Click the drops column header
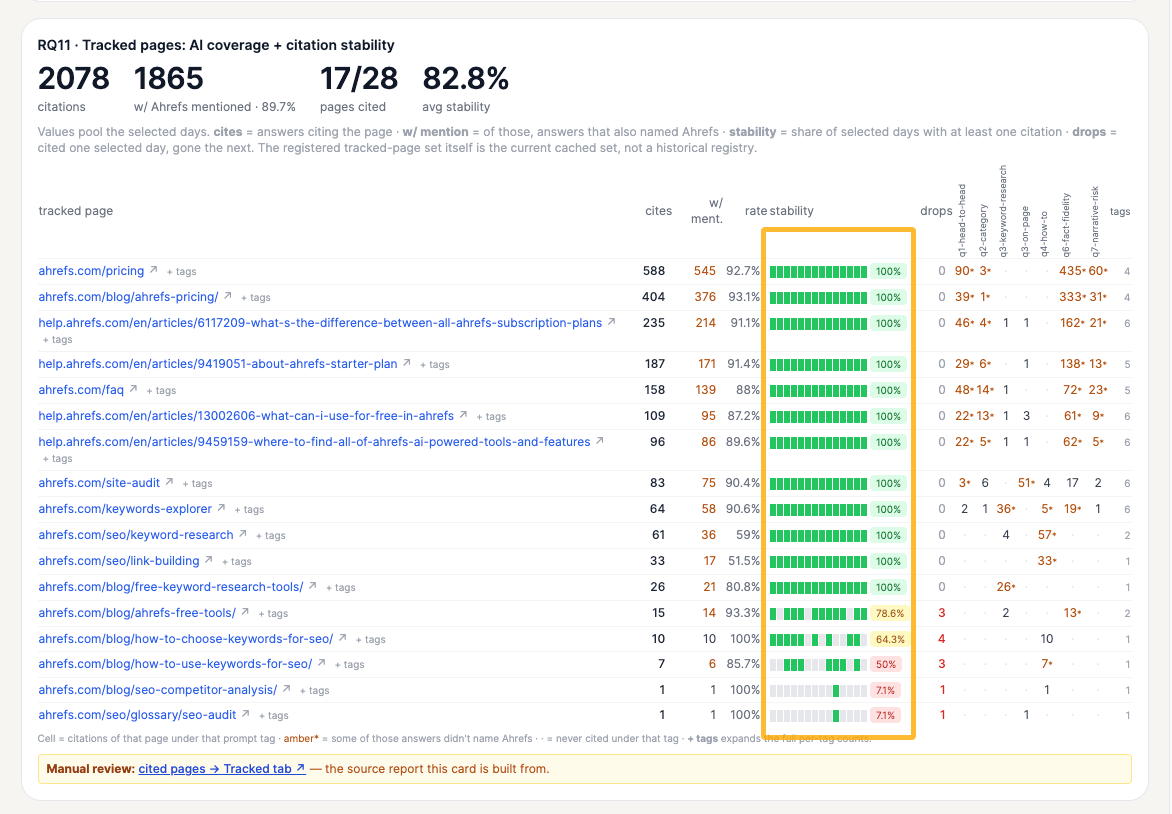 tap(936, 211)
